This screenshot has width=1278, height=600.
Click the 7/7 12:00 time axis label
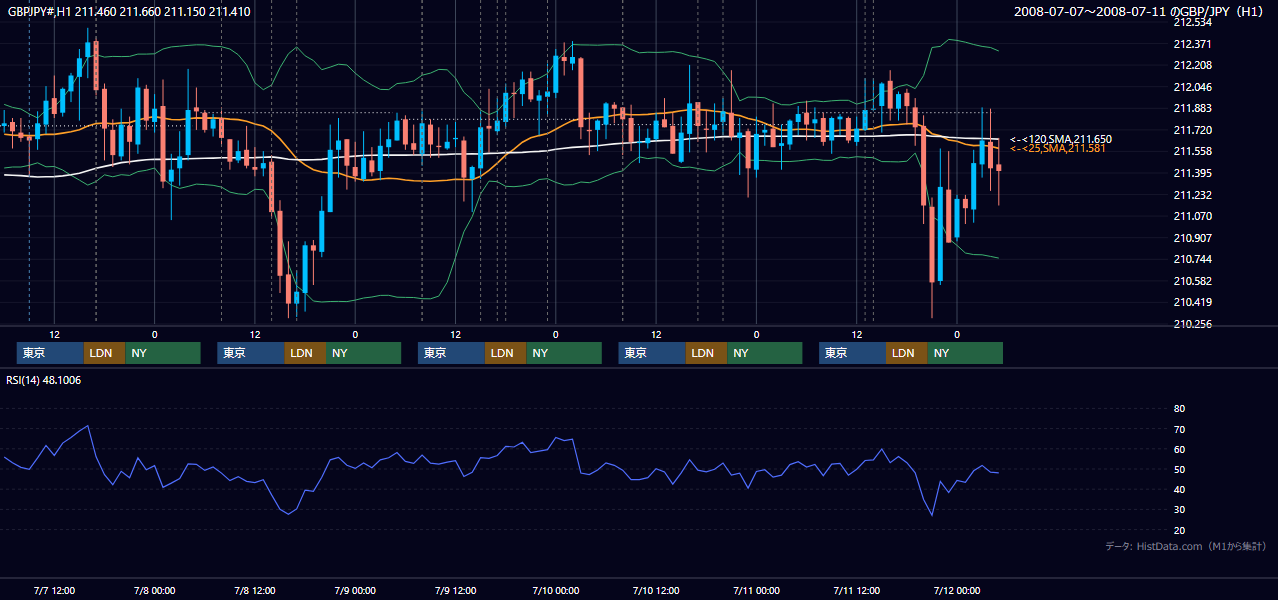point(54,590)
